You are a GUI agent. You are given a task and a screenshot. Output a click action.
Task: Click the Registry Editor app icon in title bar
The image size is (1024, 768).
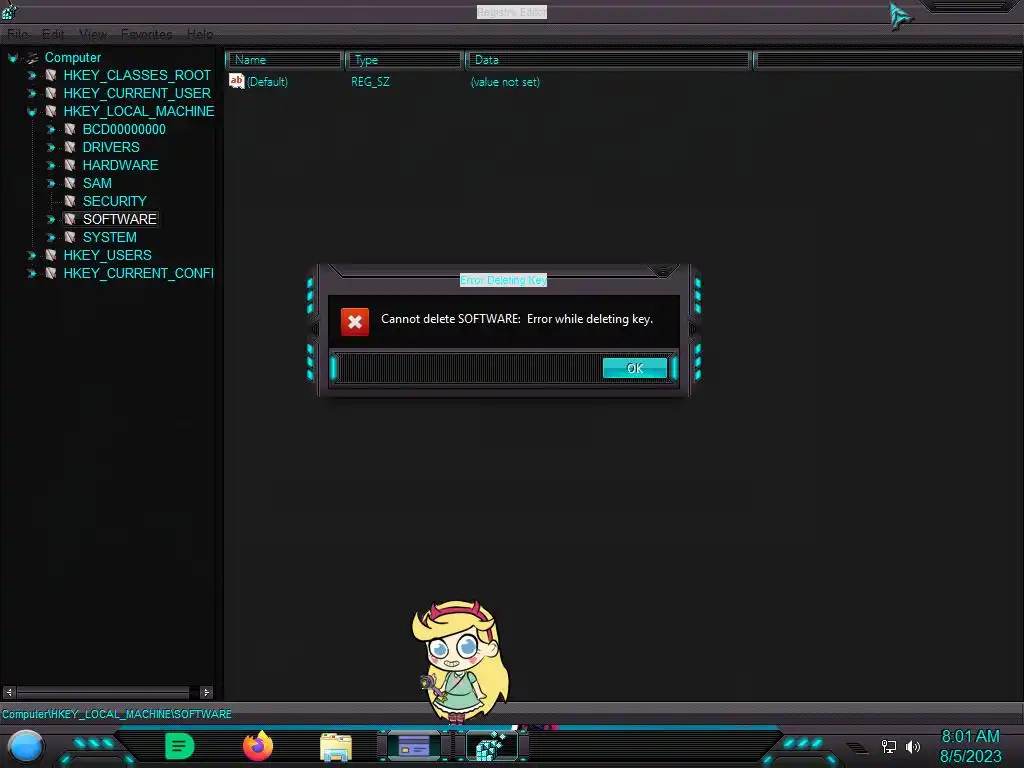pyautogui.click(x=9, y=11)
